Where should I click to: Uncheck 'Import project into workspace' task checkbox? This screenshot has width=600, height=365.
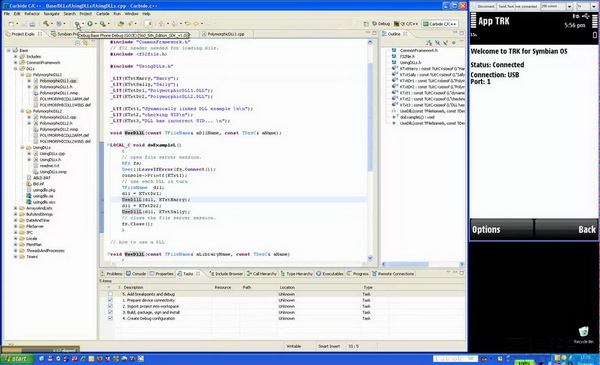click(x=110, y=306)
